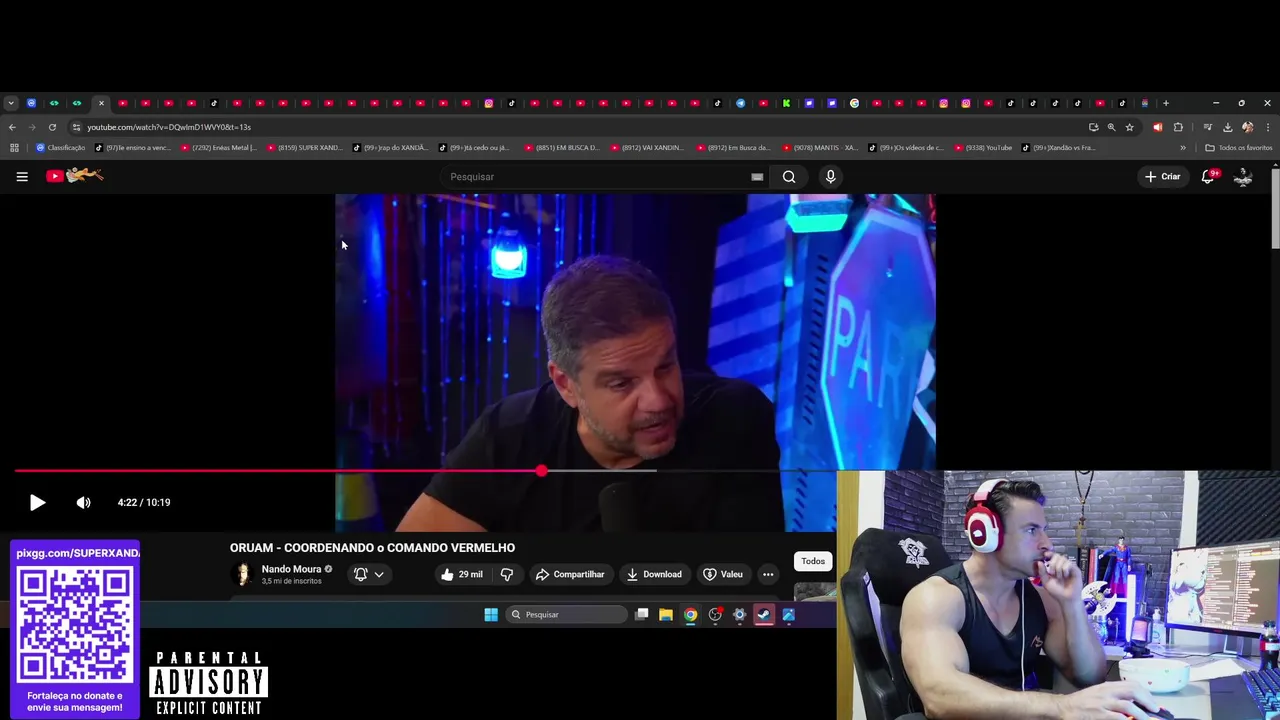Switch to the green K (Kick) tab
This screenshot has width=1280, height=720.
[786, 103]
